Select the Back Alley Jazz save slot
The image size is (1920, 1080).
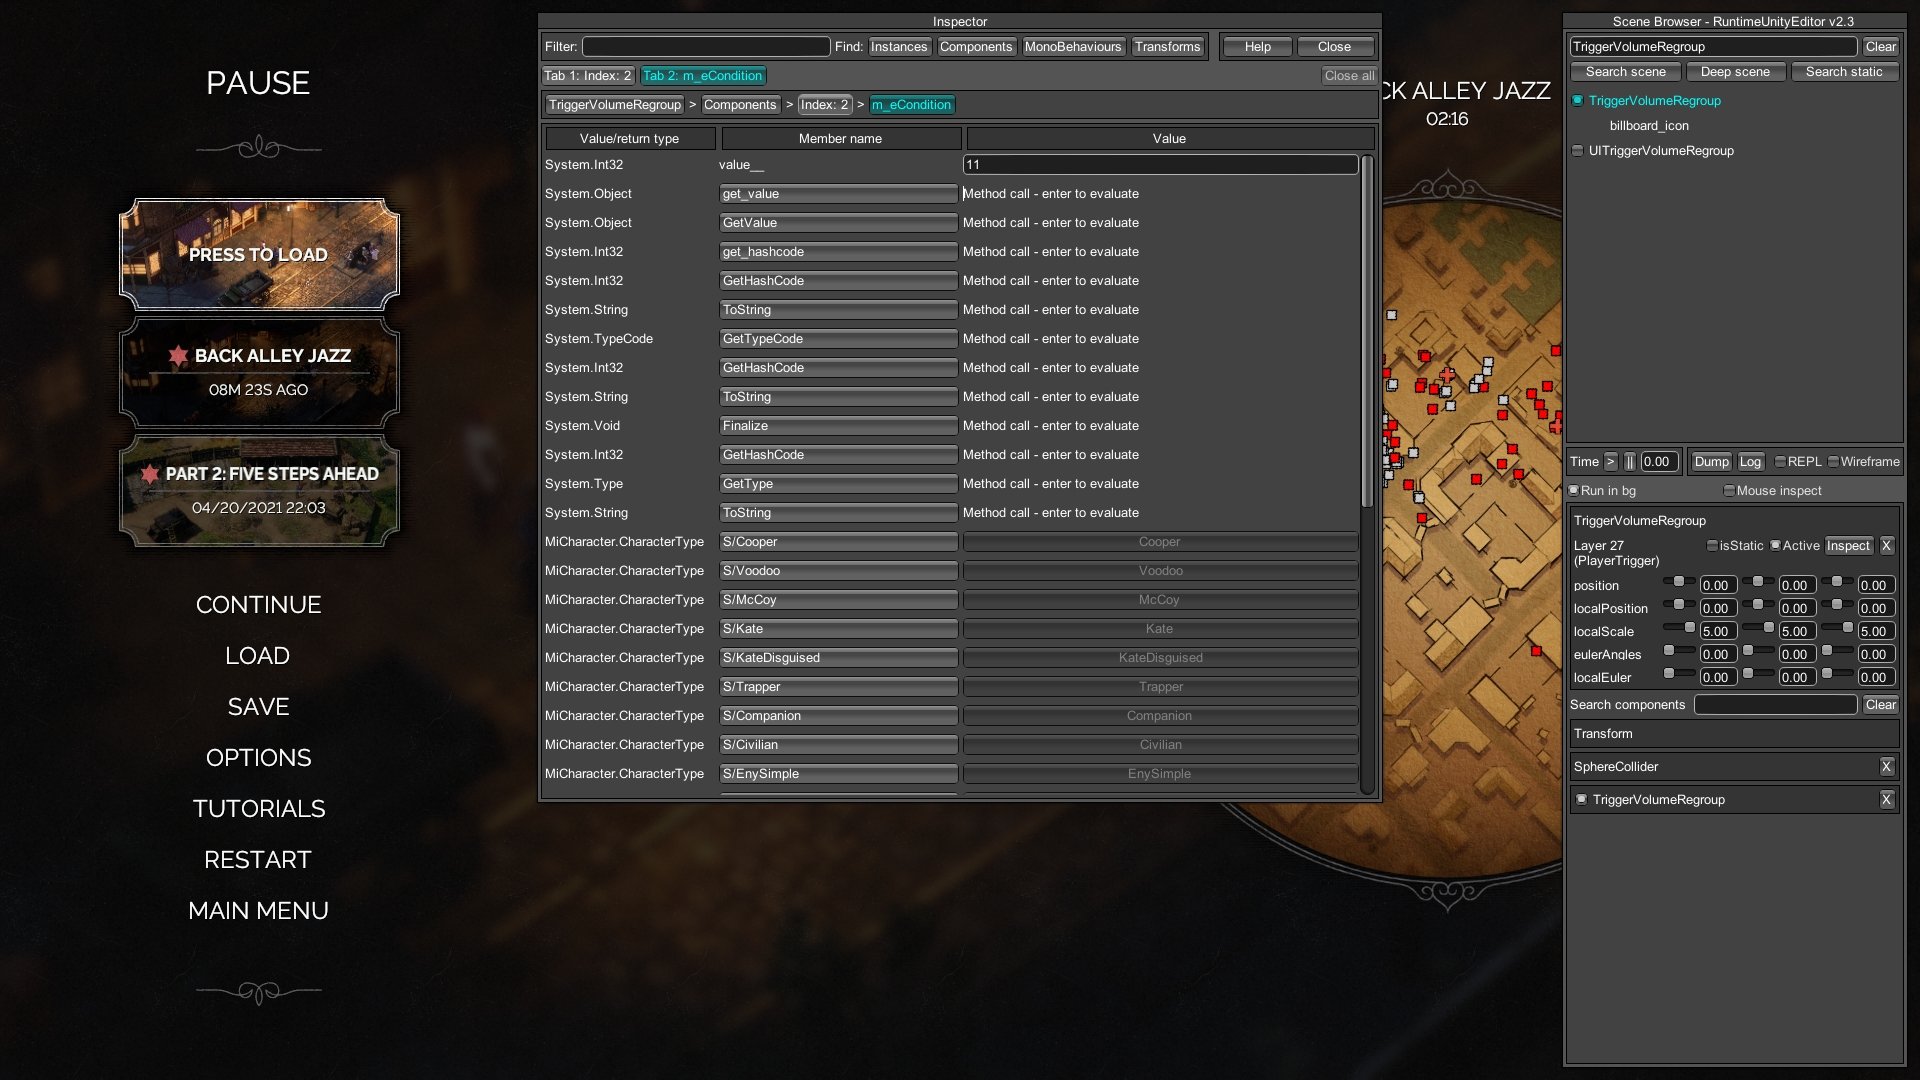[259, 372]
